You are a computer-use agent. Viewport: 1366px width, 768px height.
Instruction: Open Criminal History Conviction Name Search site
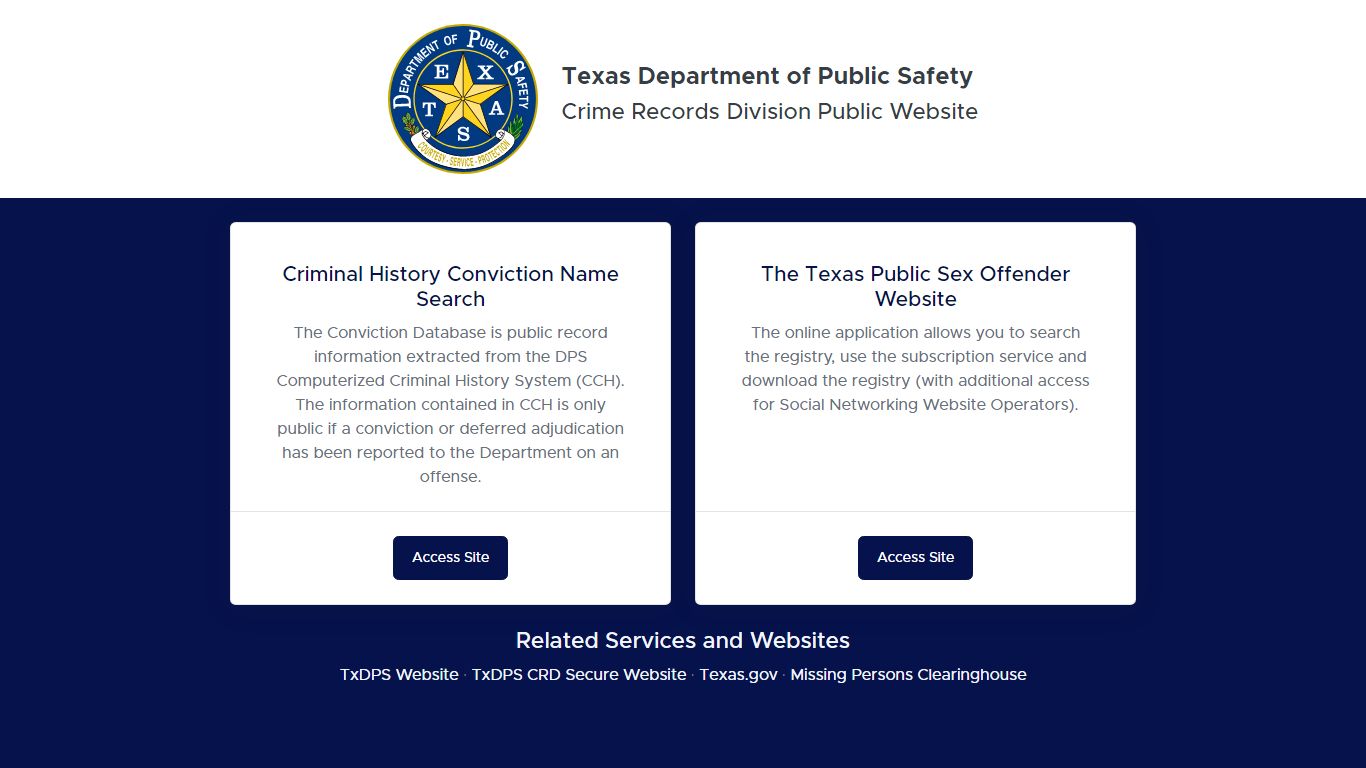(x=450, y=558)
